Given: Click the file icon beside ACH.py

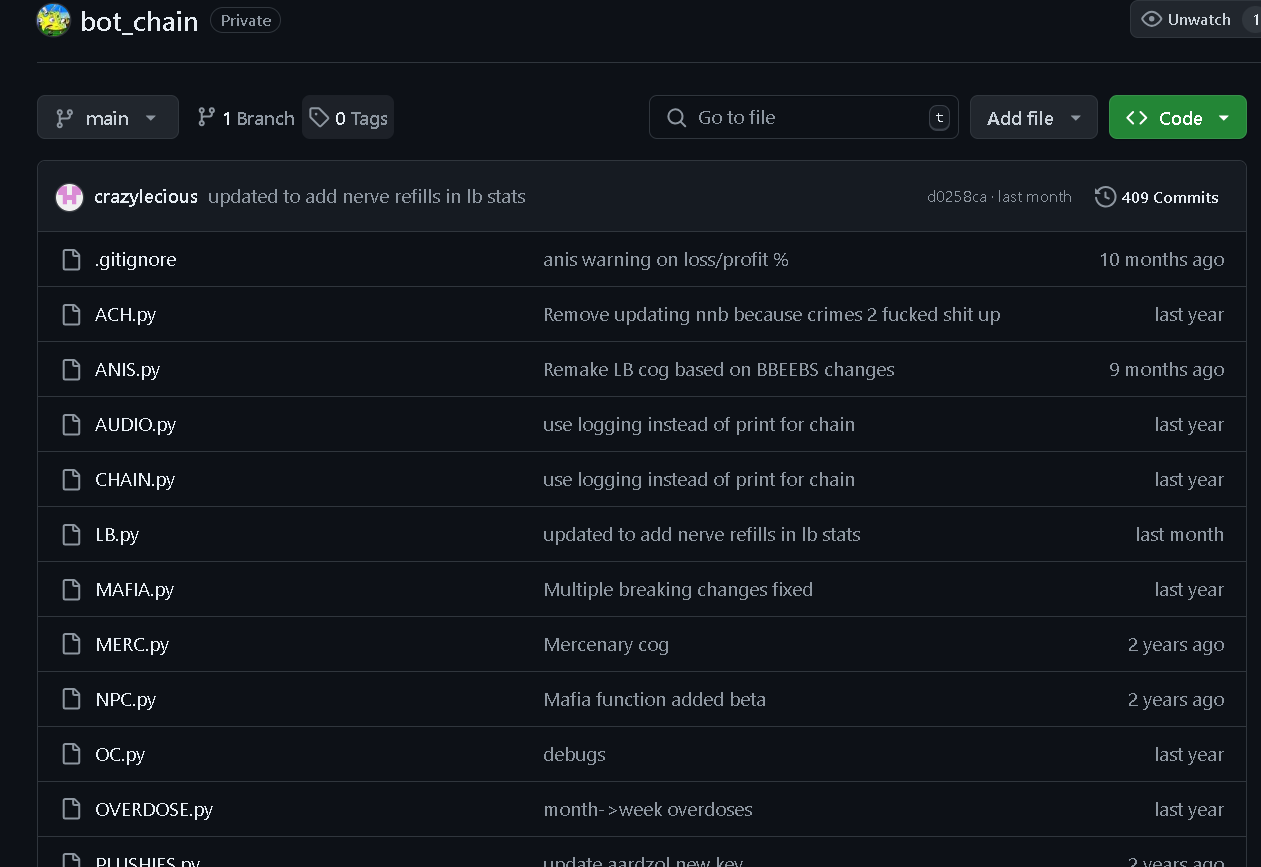Looking at the screenshot, I should coord(71,314).
